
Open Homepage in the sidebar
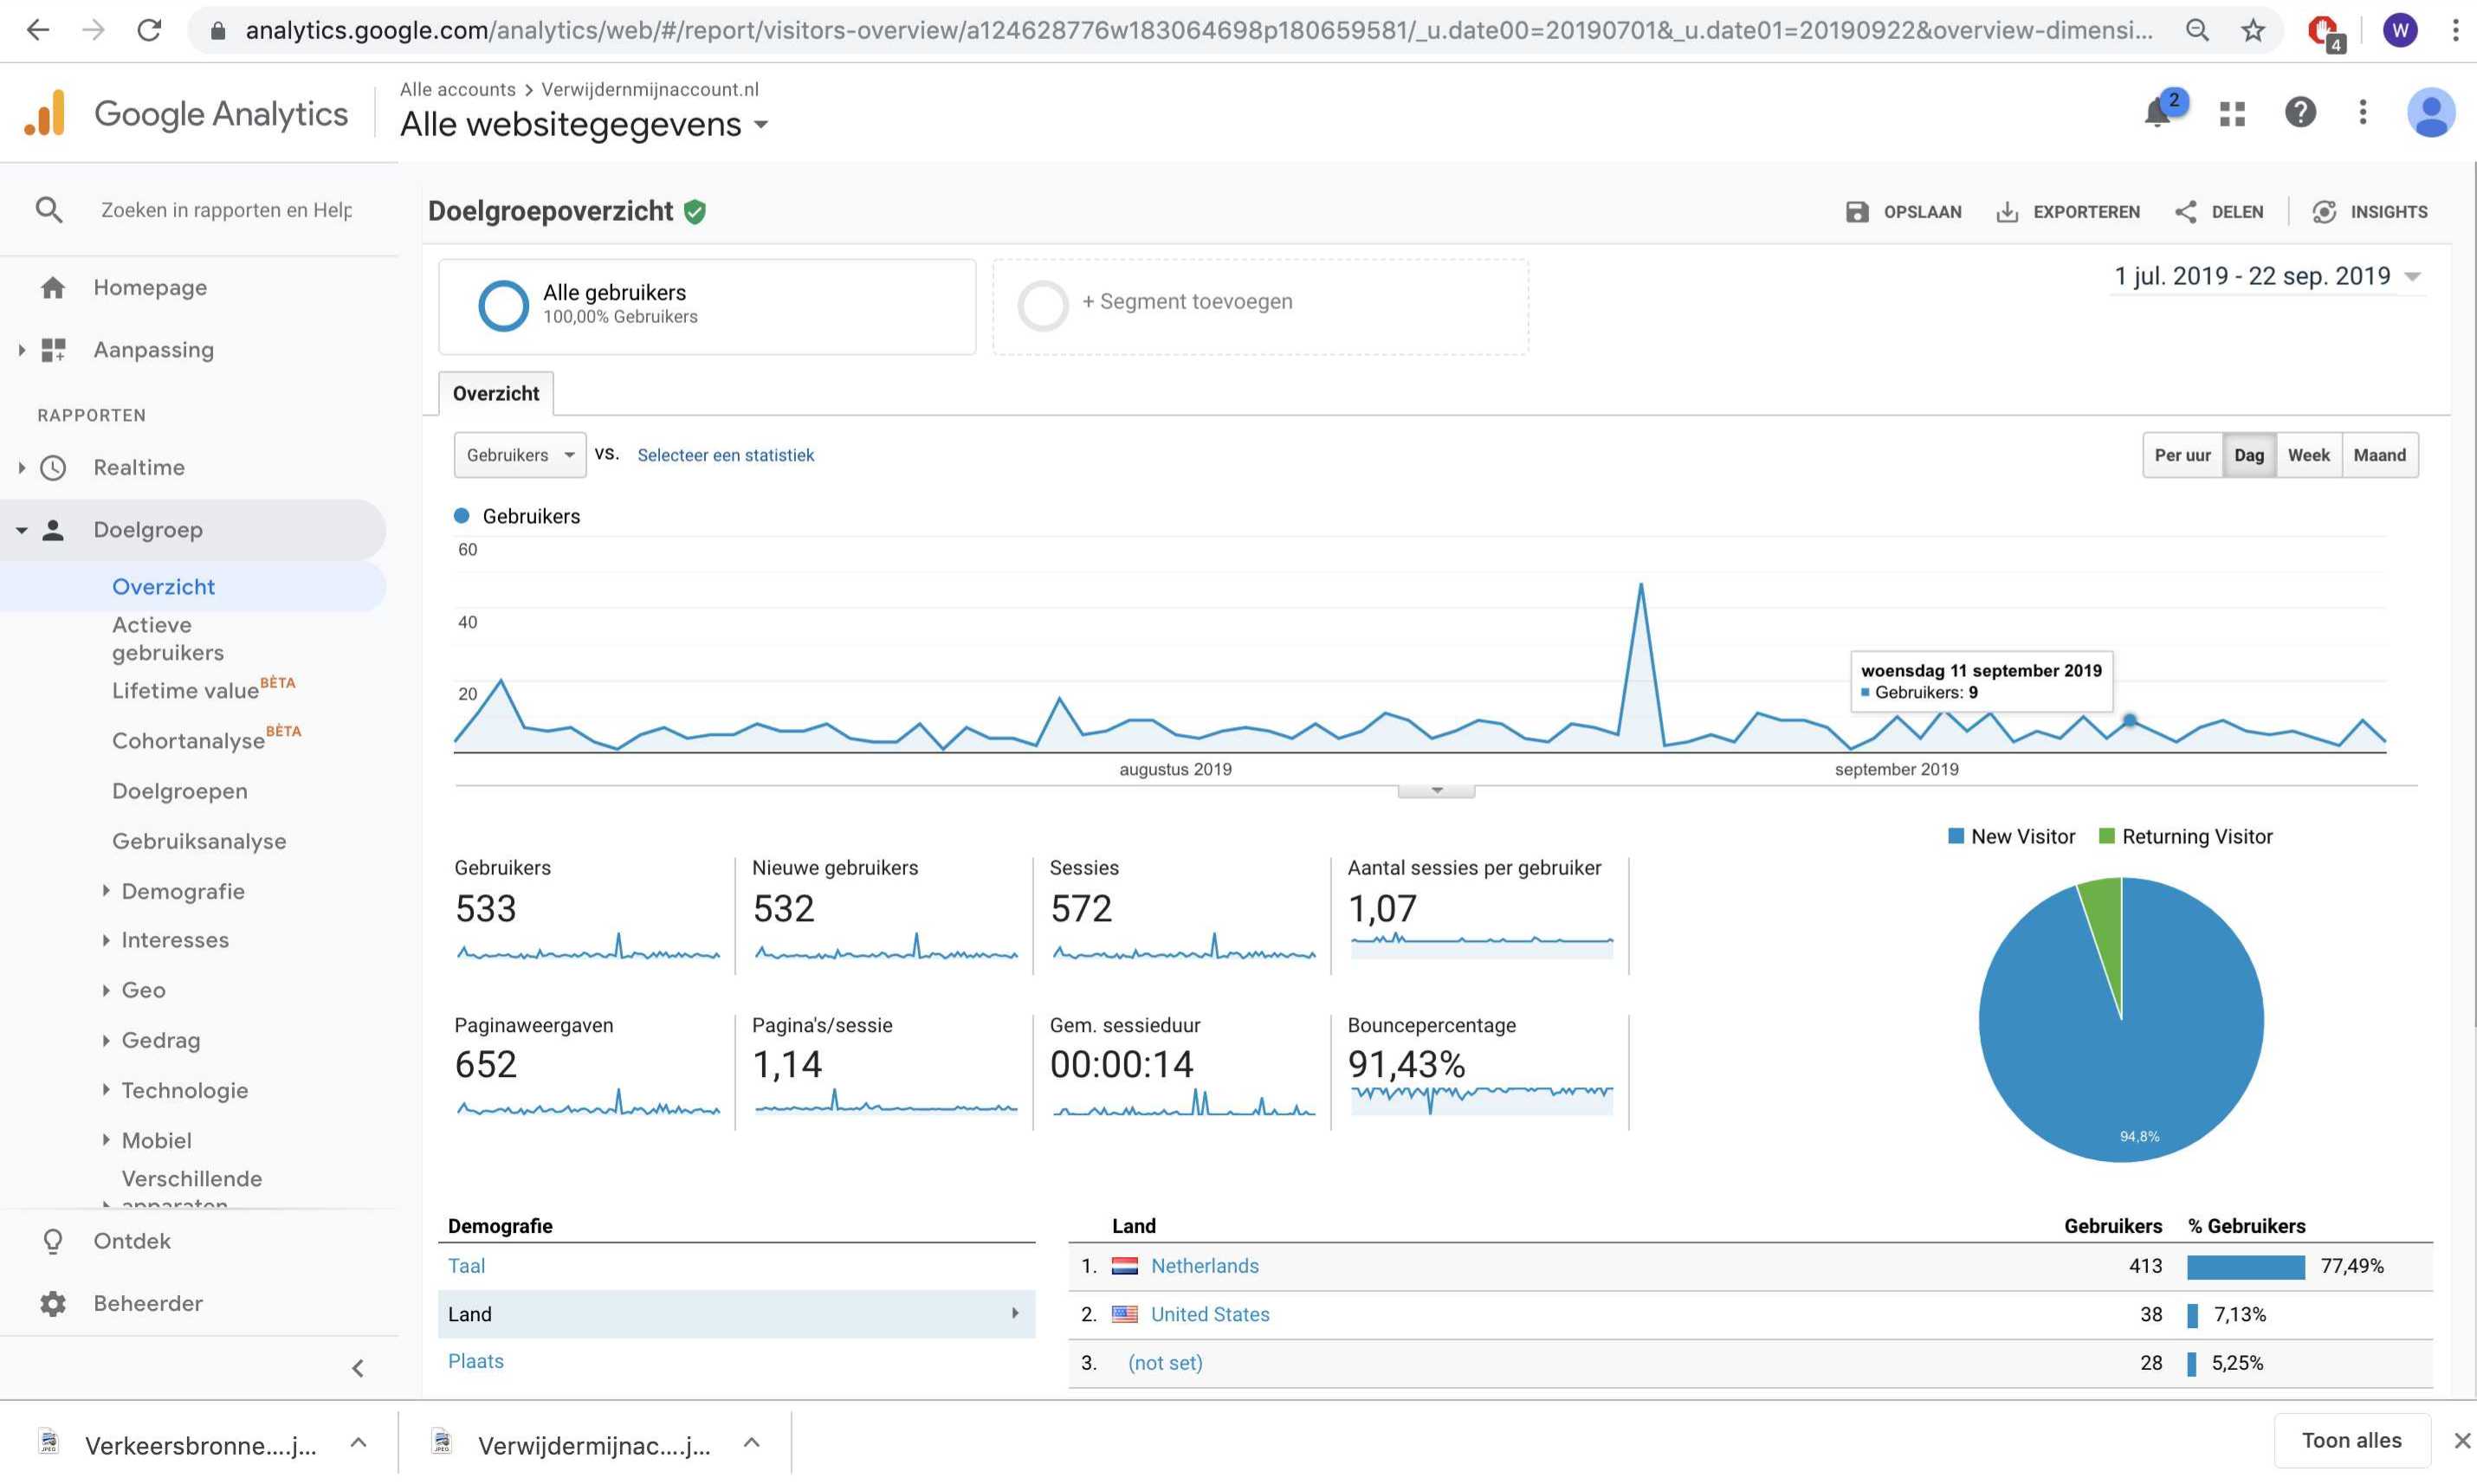[x=150, y=288]
